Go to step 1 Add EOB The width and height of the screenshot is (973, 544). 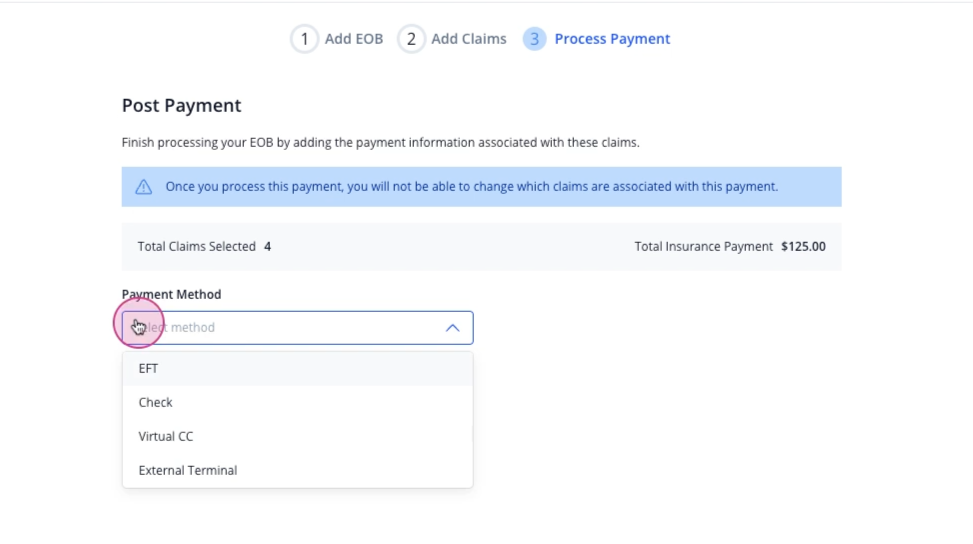[337, 39]
